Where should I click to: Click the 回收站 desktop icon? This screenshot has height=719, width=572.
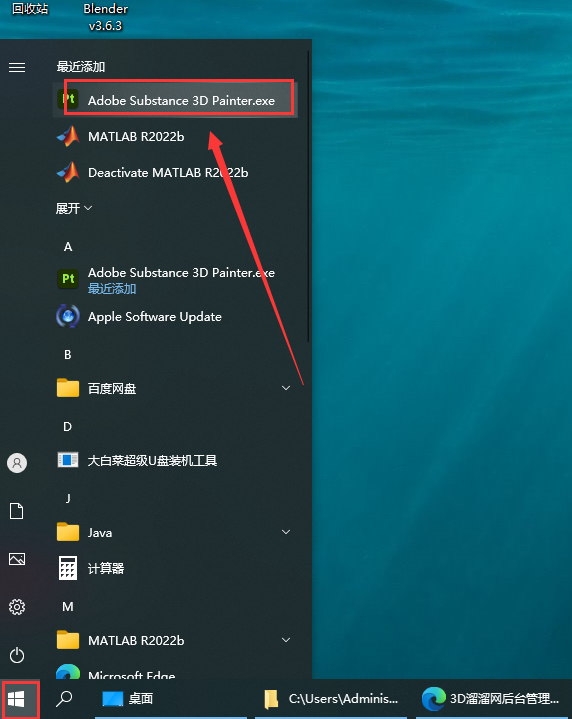30,9
